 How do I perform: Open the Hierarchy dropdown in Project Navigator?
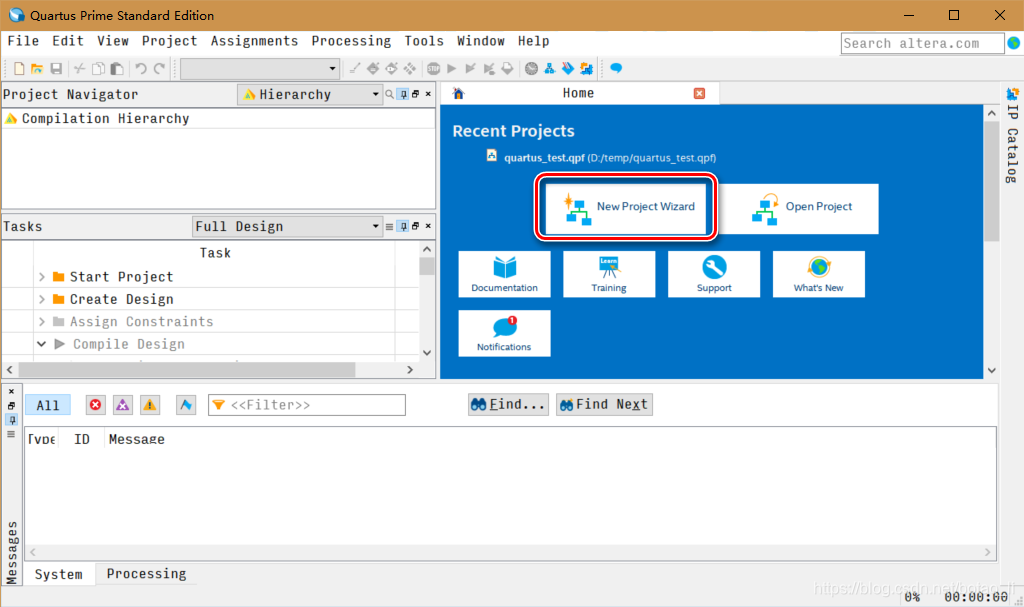coord(310,95)
